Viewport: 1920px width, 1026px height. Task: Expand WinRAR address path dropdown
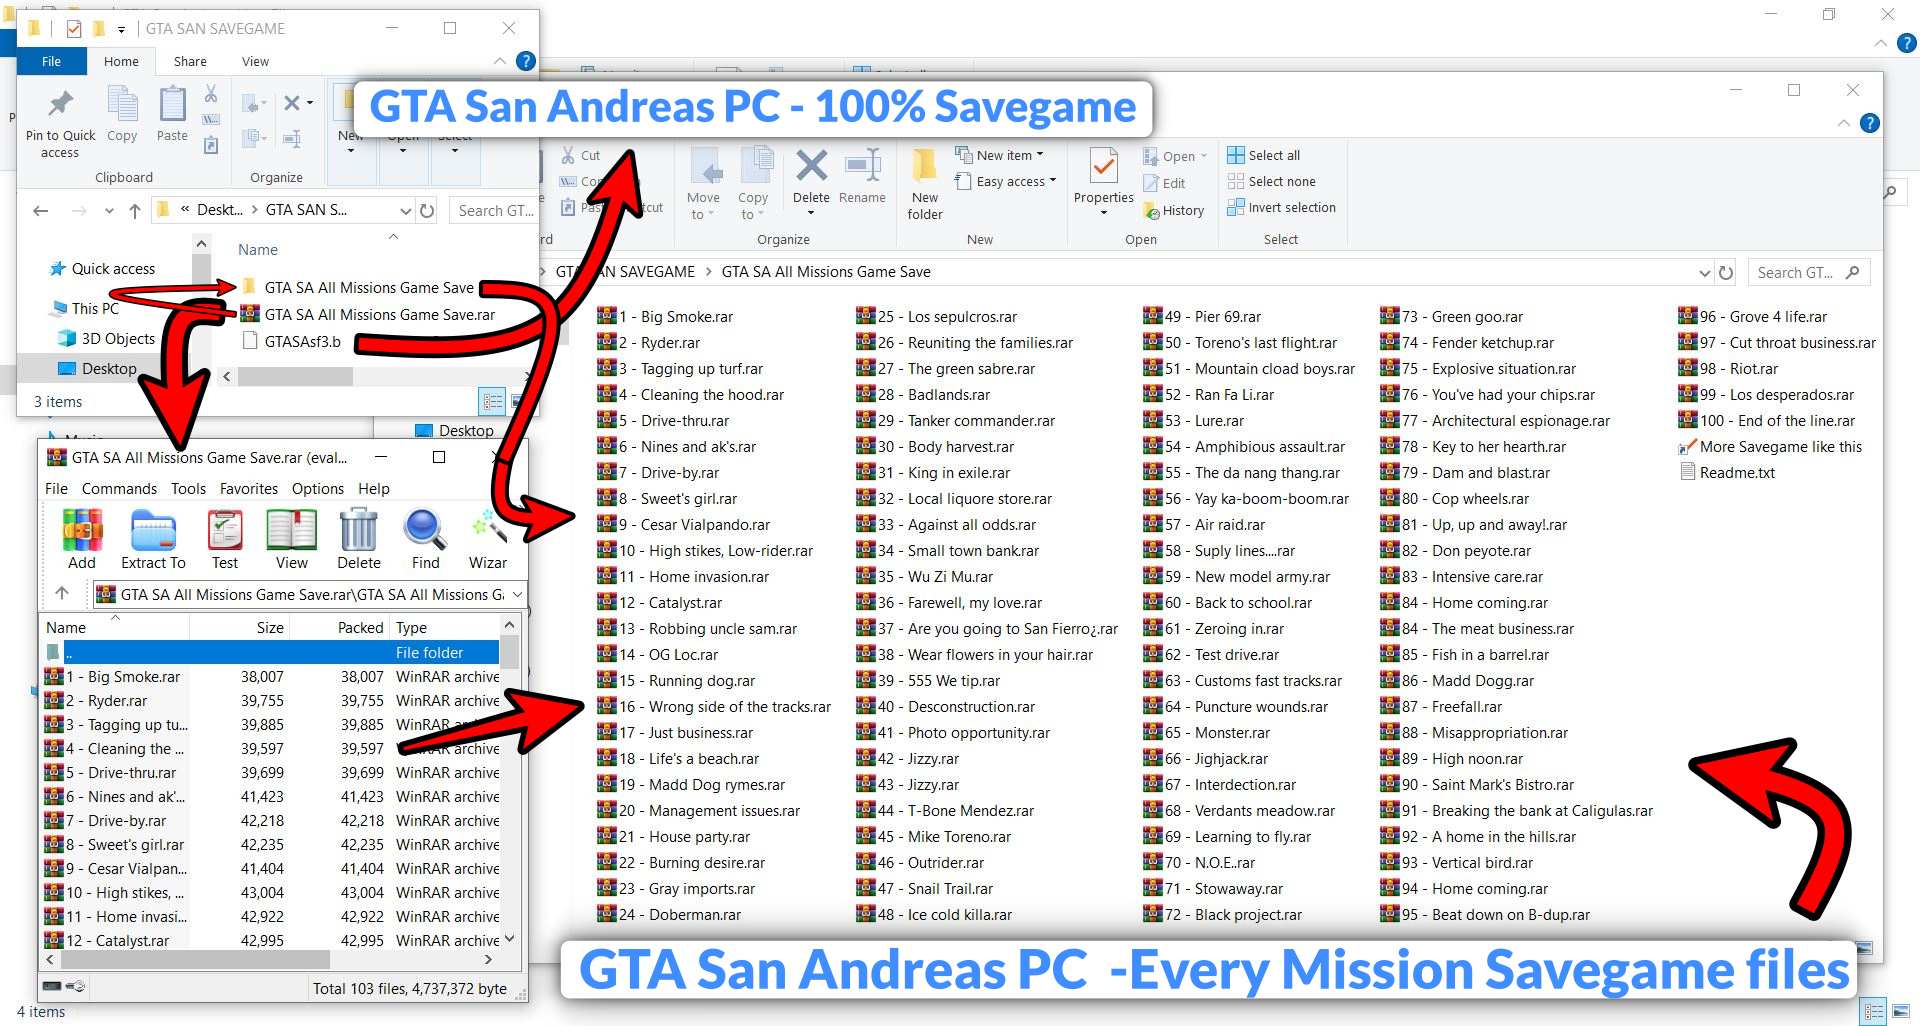point(517,594)
